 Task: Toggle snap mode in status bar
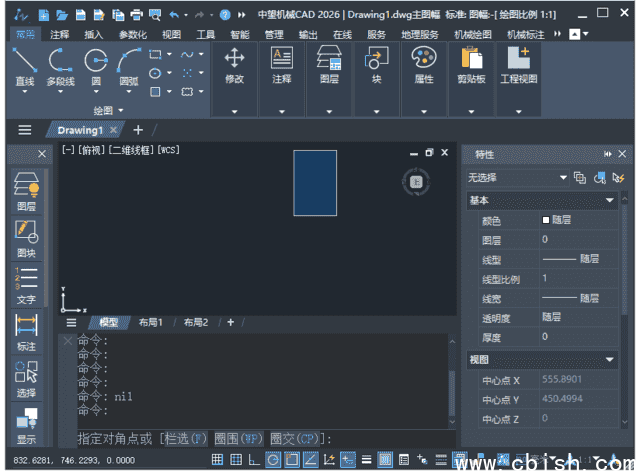tap(217, 460)
